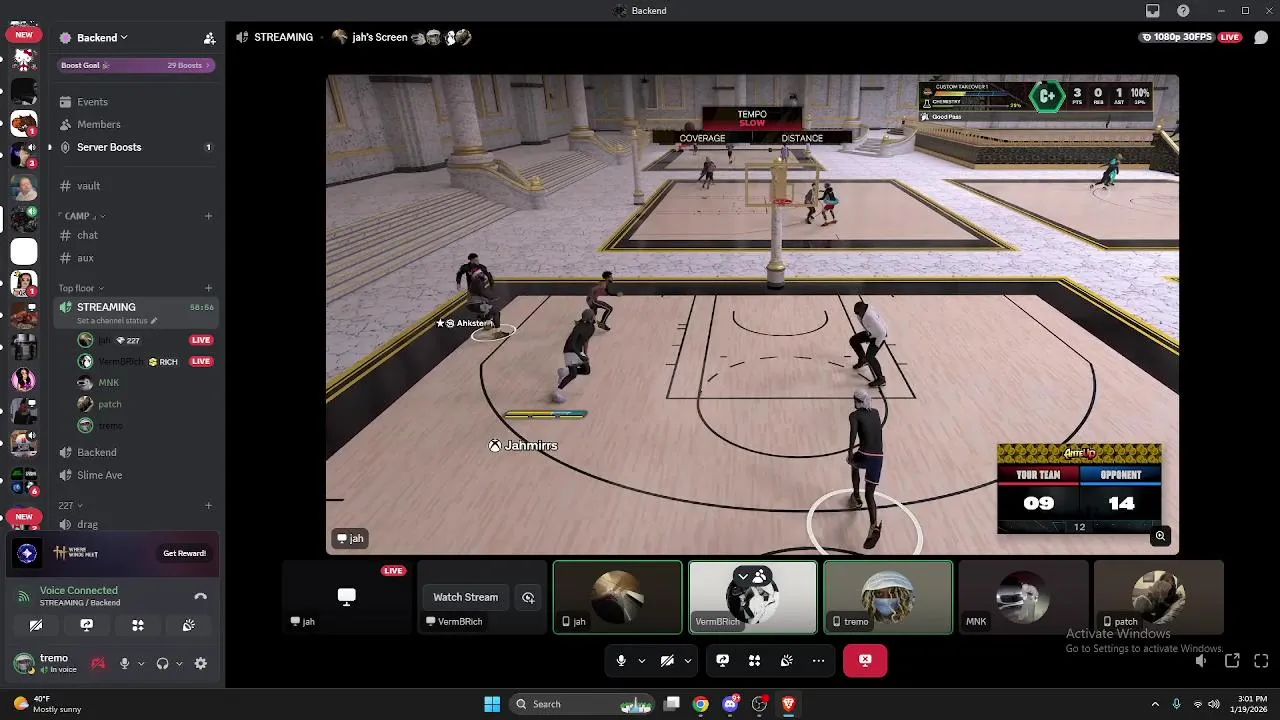Screen dimensions: 1280x720
Task: Open Server Boosts page
Action: click(135, 147)
